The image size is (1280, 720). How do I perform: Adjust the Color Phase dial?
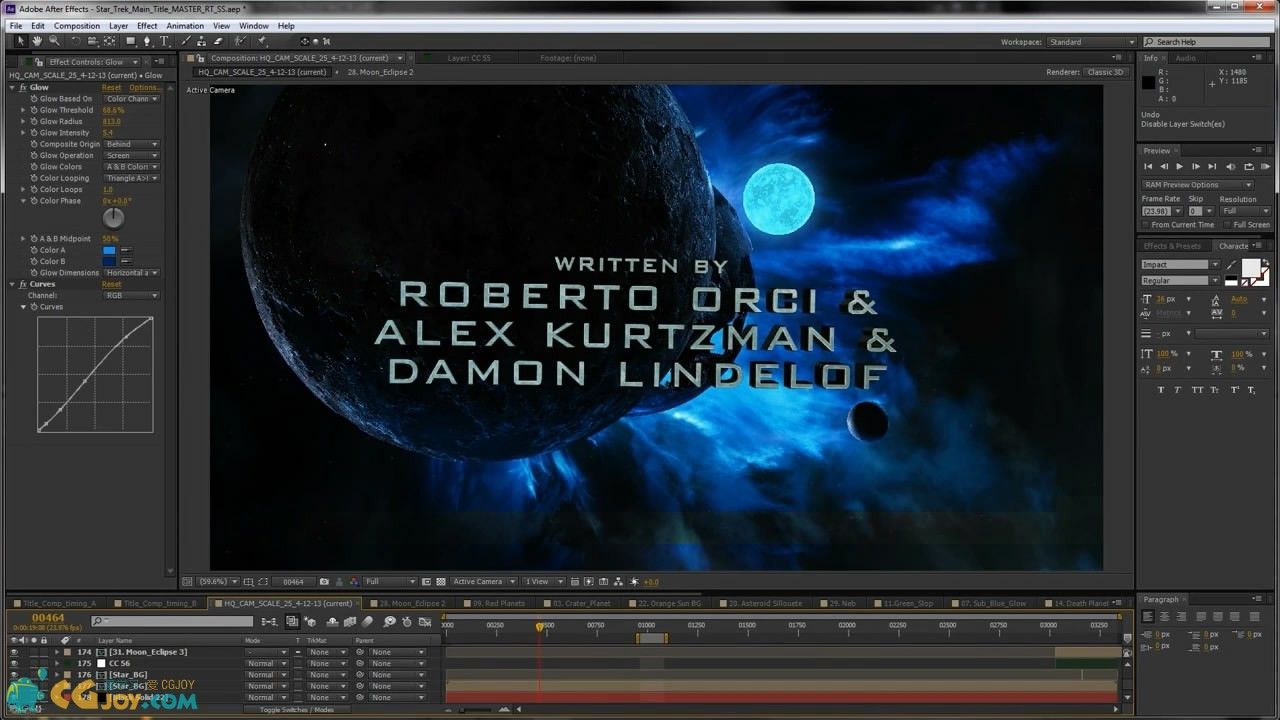point(114,217)
